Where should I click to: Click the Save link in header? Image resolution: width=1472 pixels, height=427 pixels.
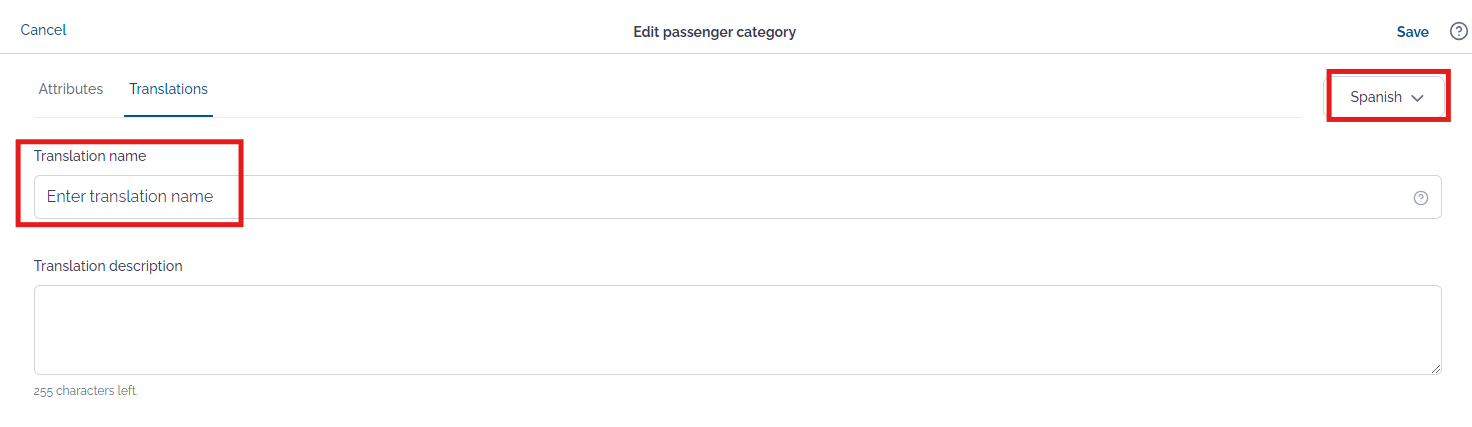[x=1412, y=32]
